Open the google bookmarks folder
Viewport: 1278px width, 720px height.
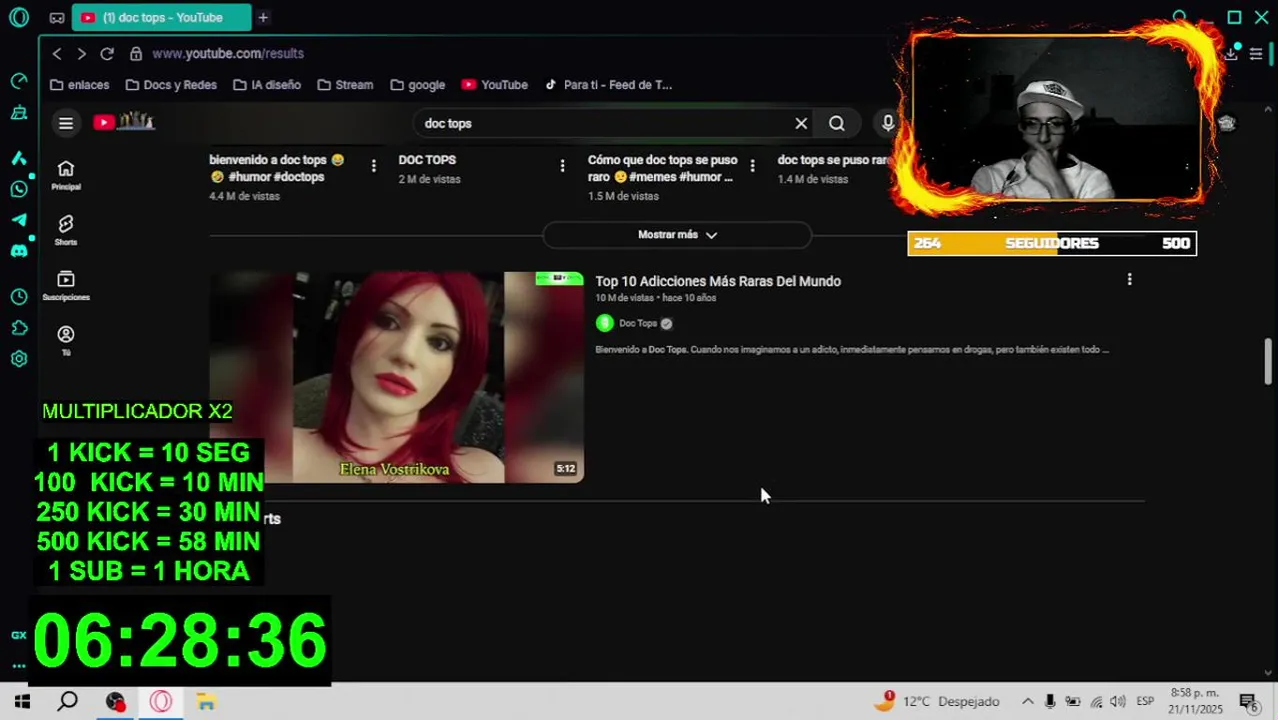(x=418, y=85)
